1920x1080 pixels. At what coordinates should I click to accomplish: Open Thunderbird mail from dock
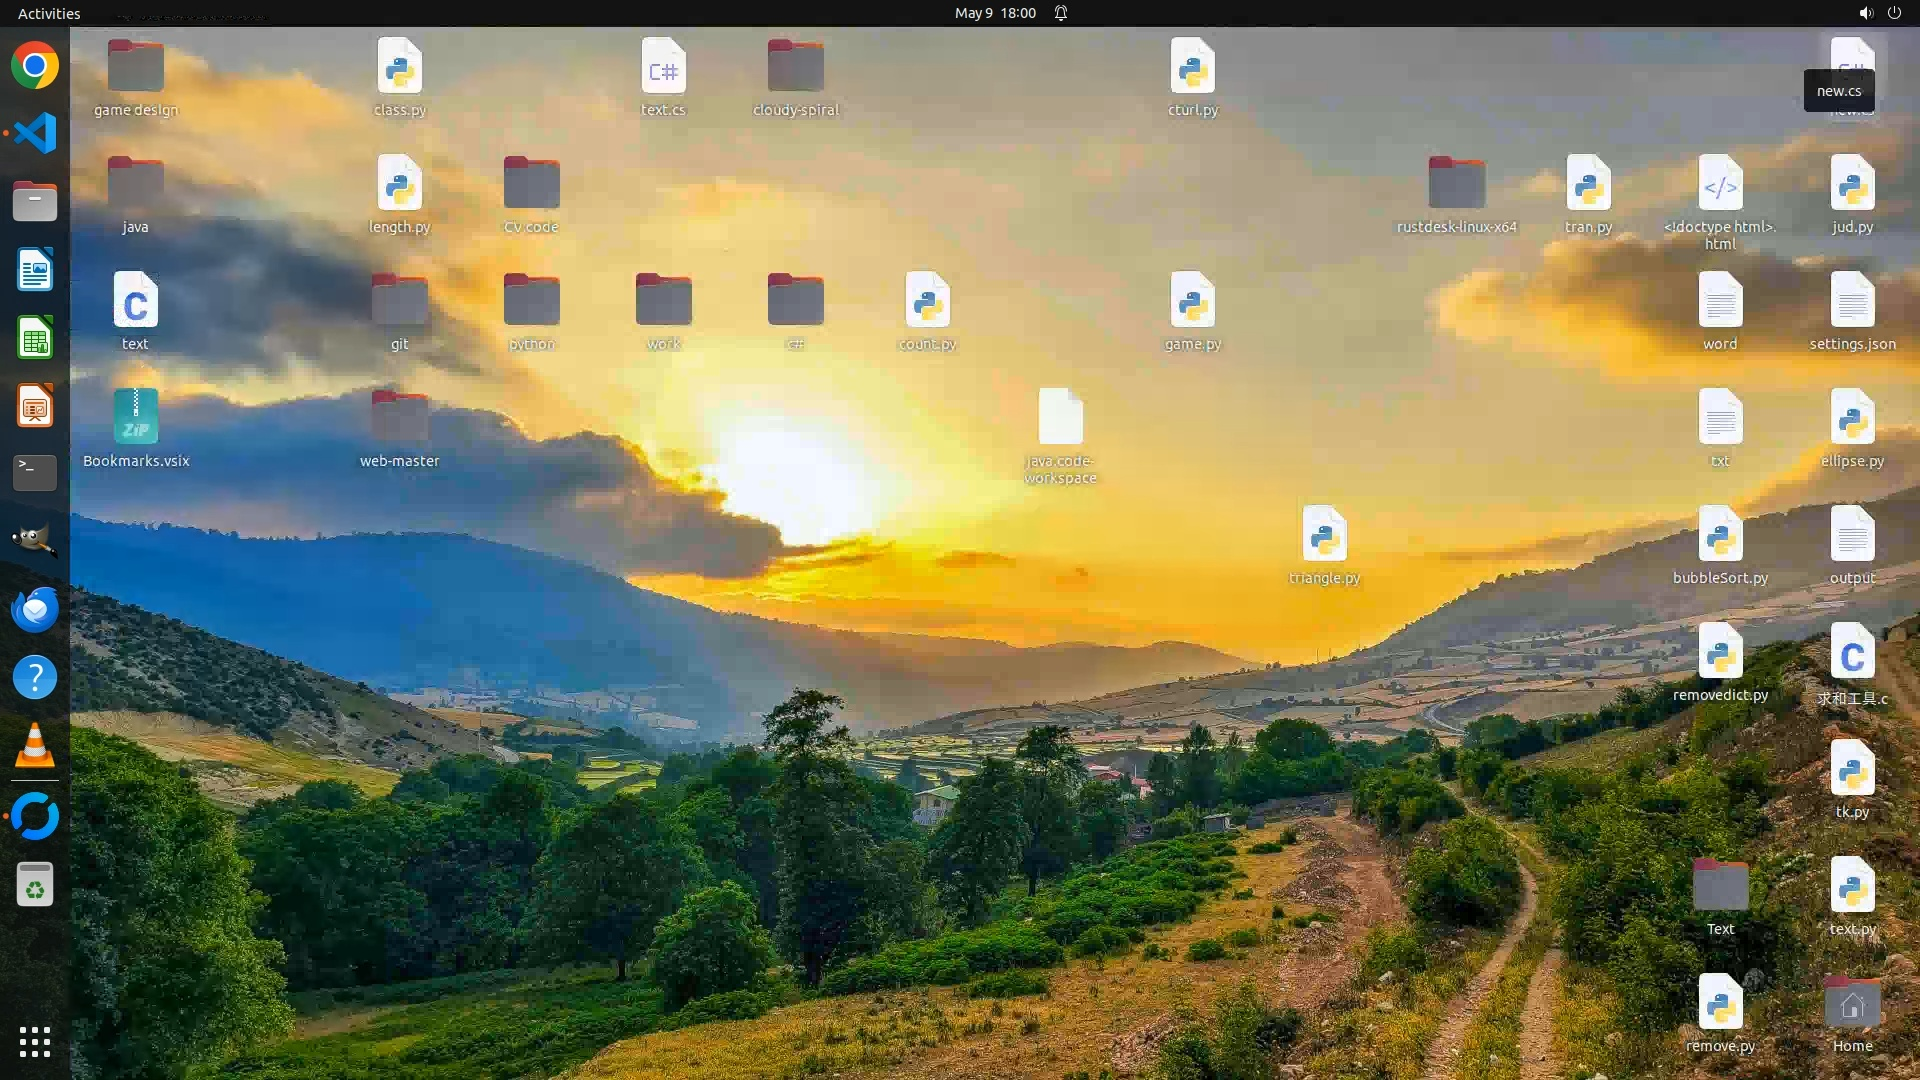(x=35, y=609)
